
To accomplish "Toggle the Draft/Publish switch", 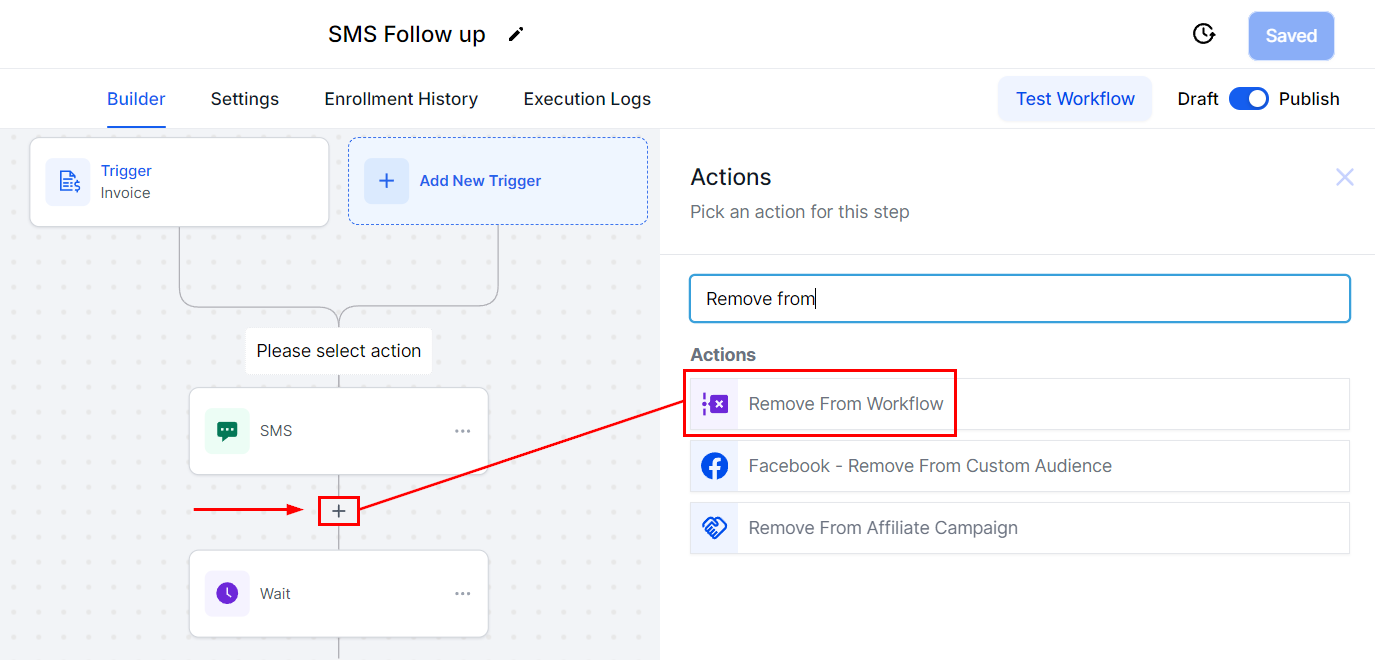I will pos(1248,99).
